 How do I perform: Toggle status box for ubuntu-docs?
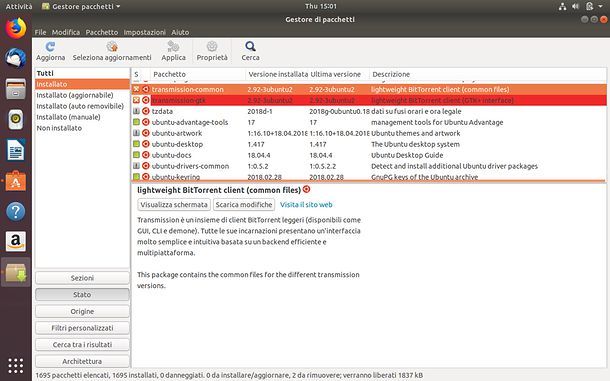pos(136,155)
